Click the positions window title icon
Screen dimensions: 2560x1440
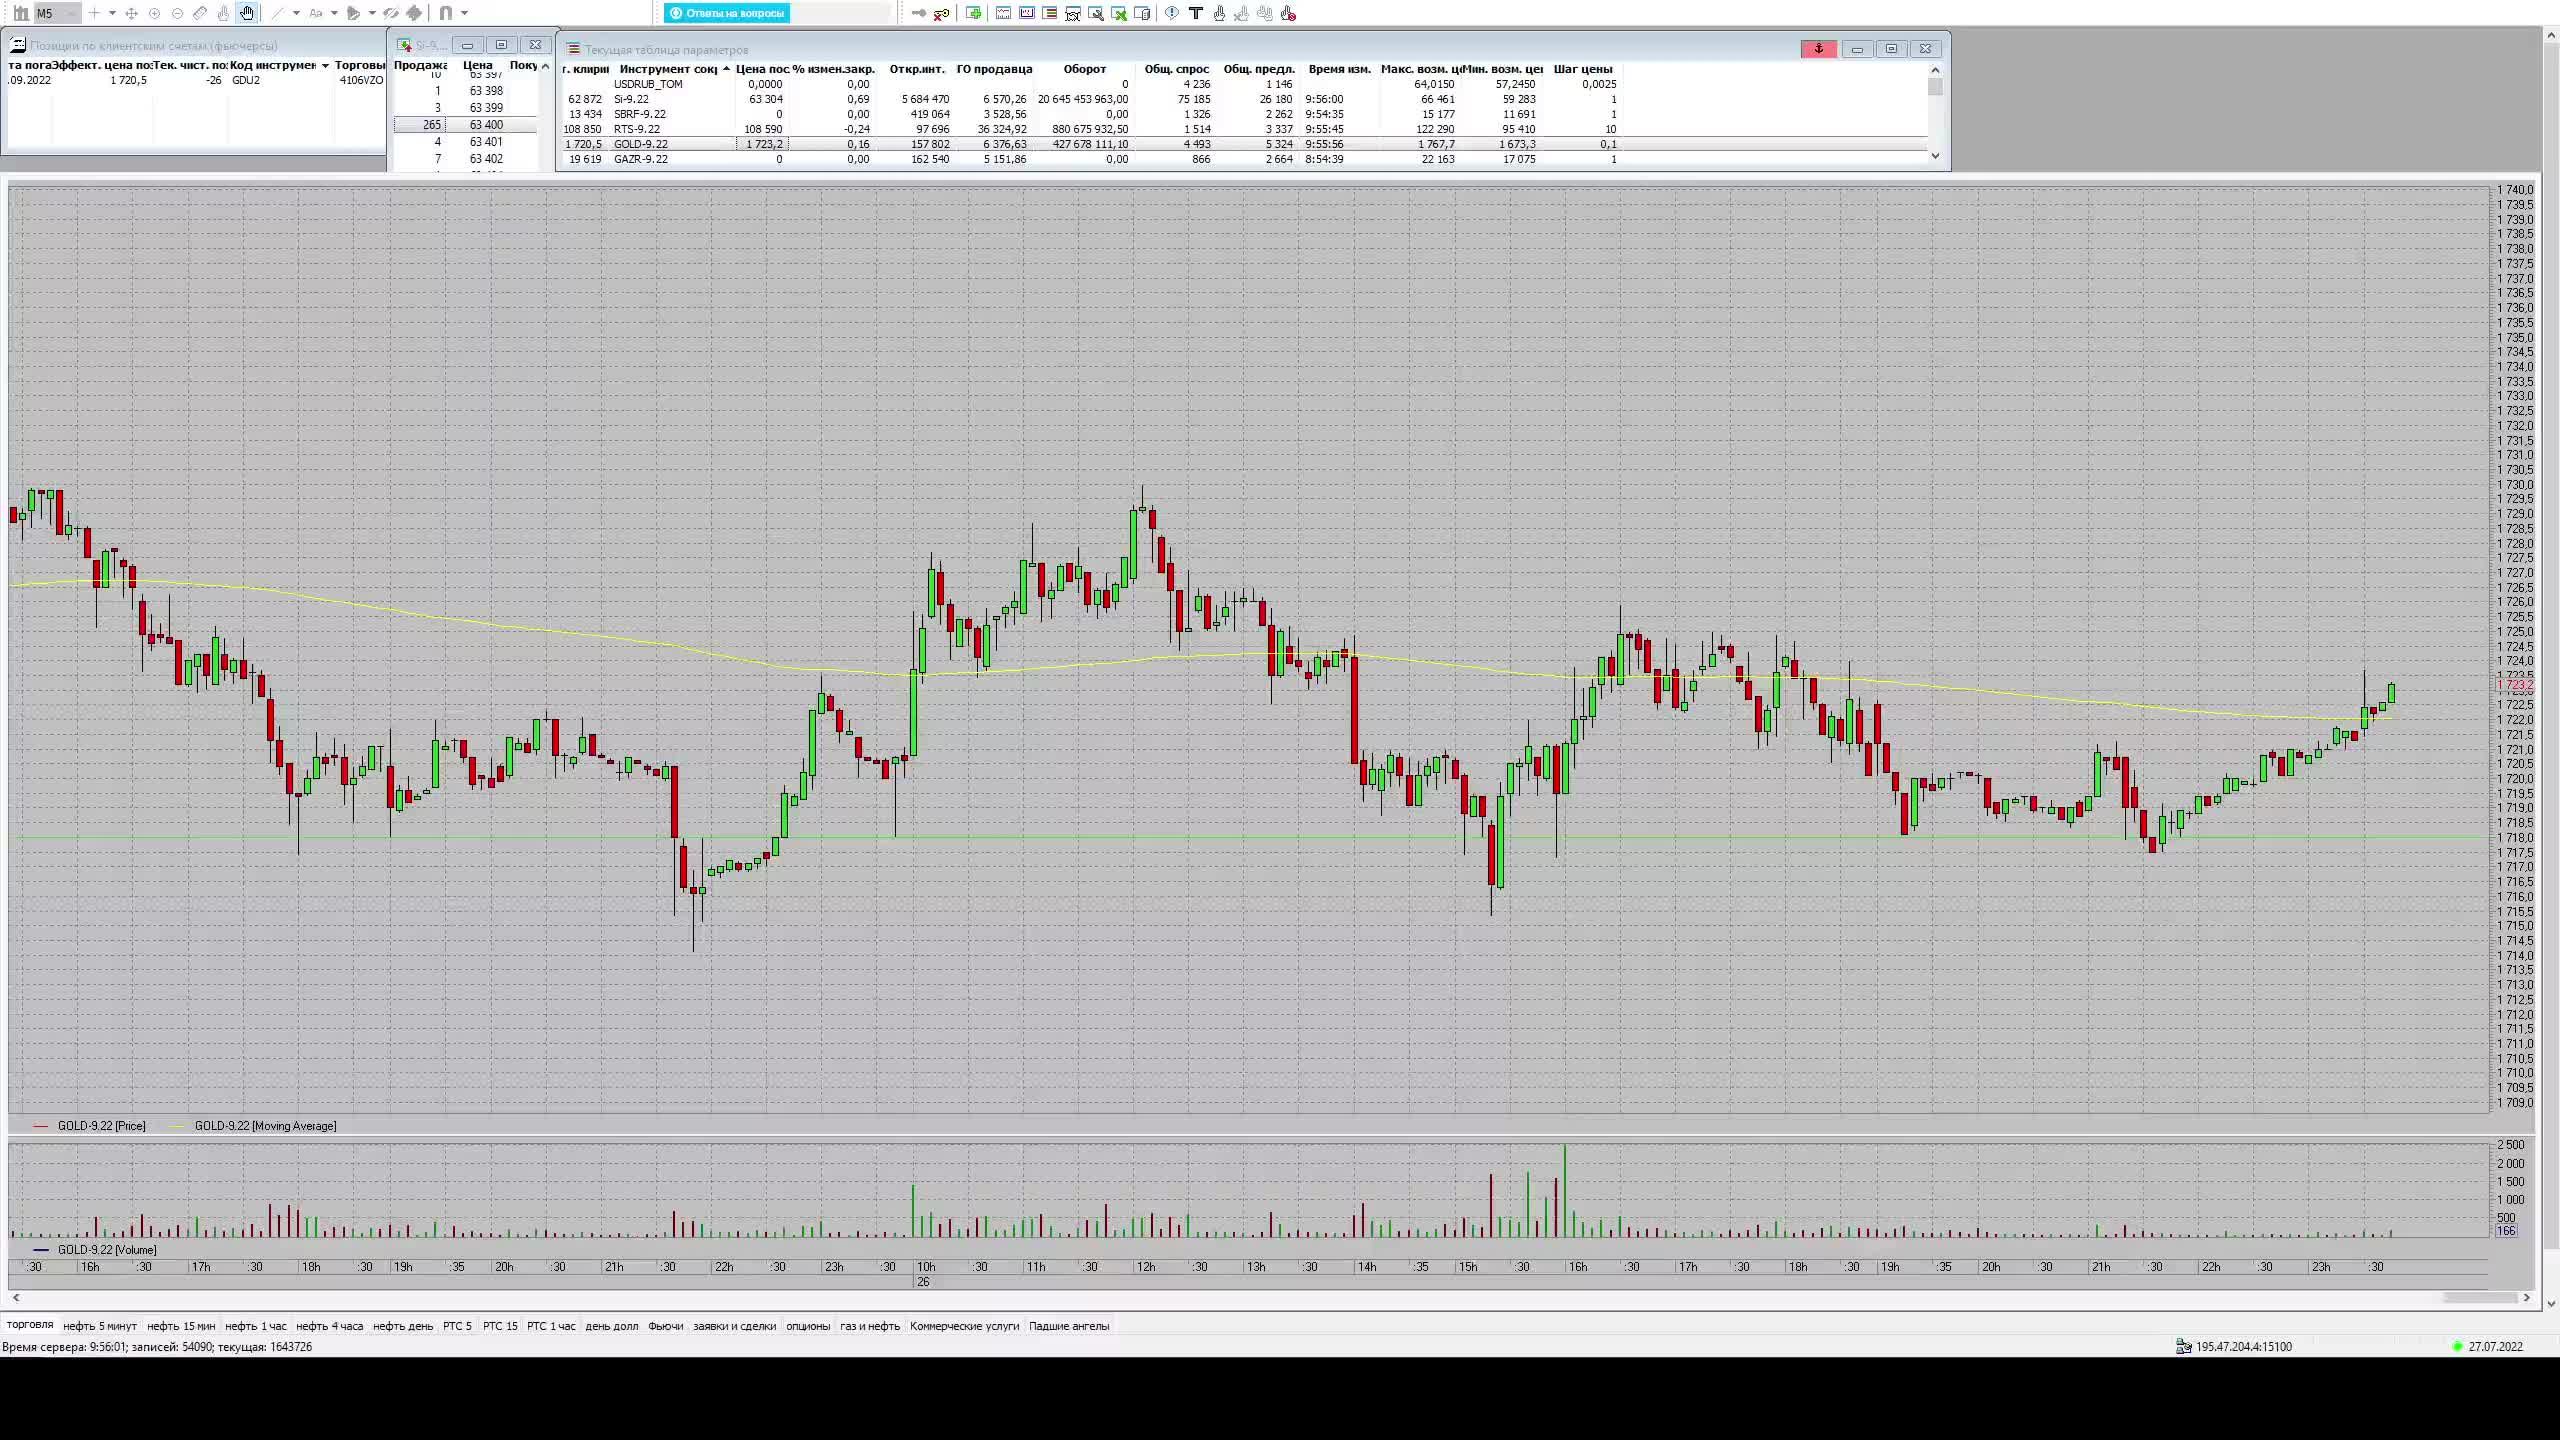point(17,45)
